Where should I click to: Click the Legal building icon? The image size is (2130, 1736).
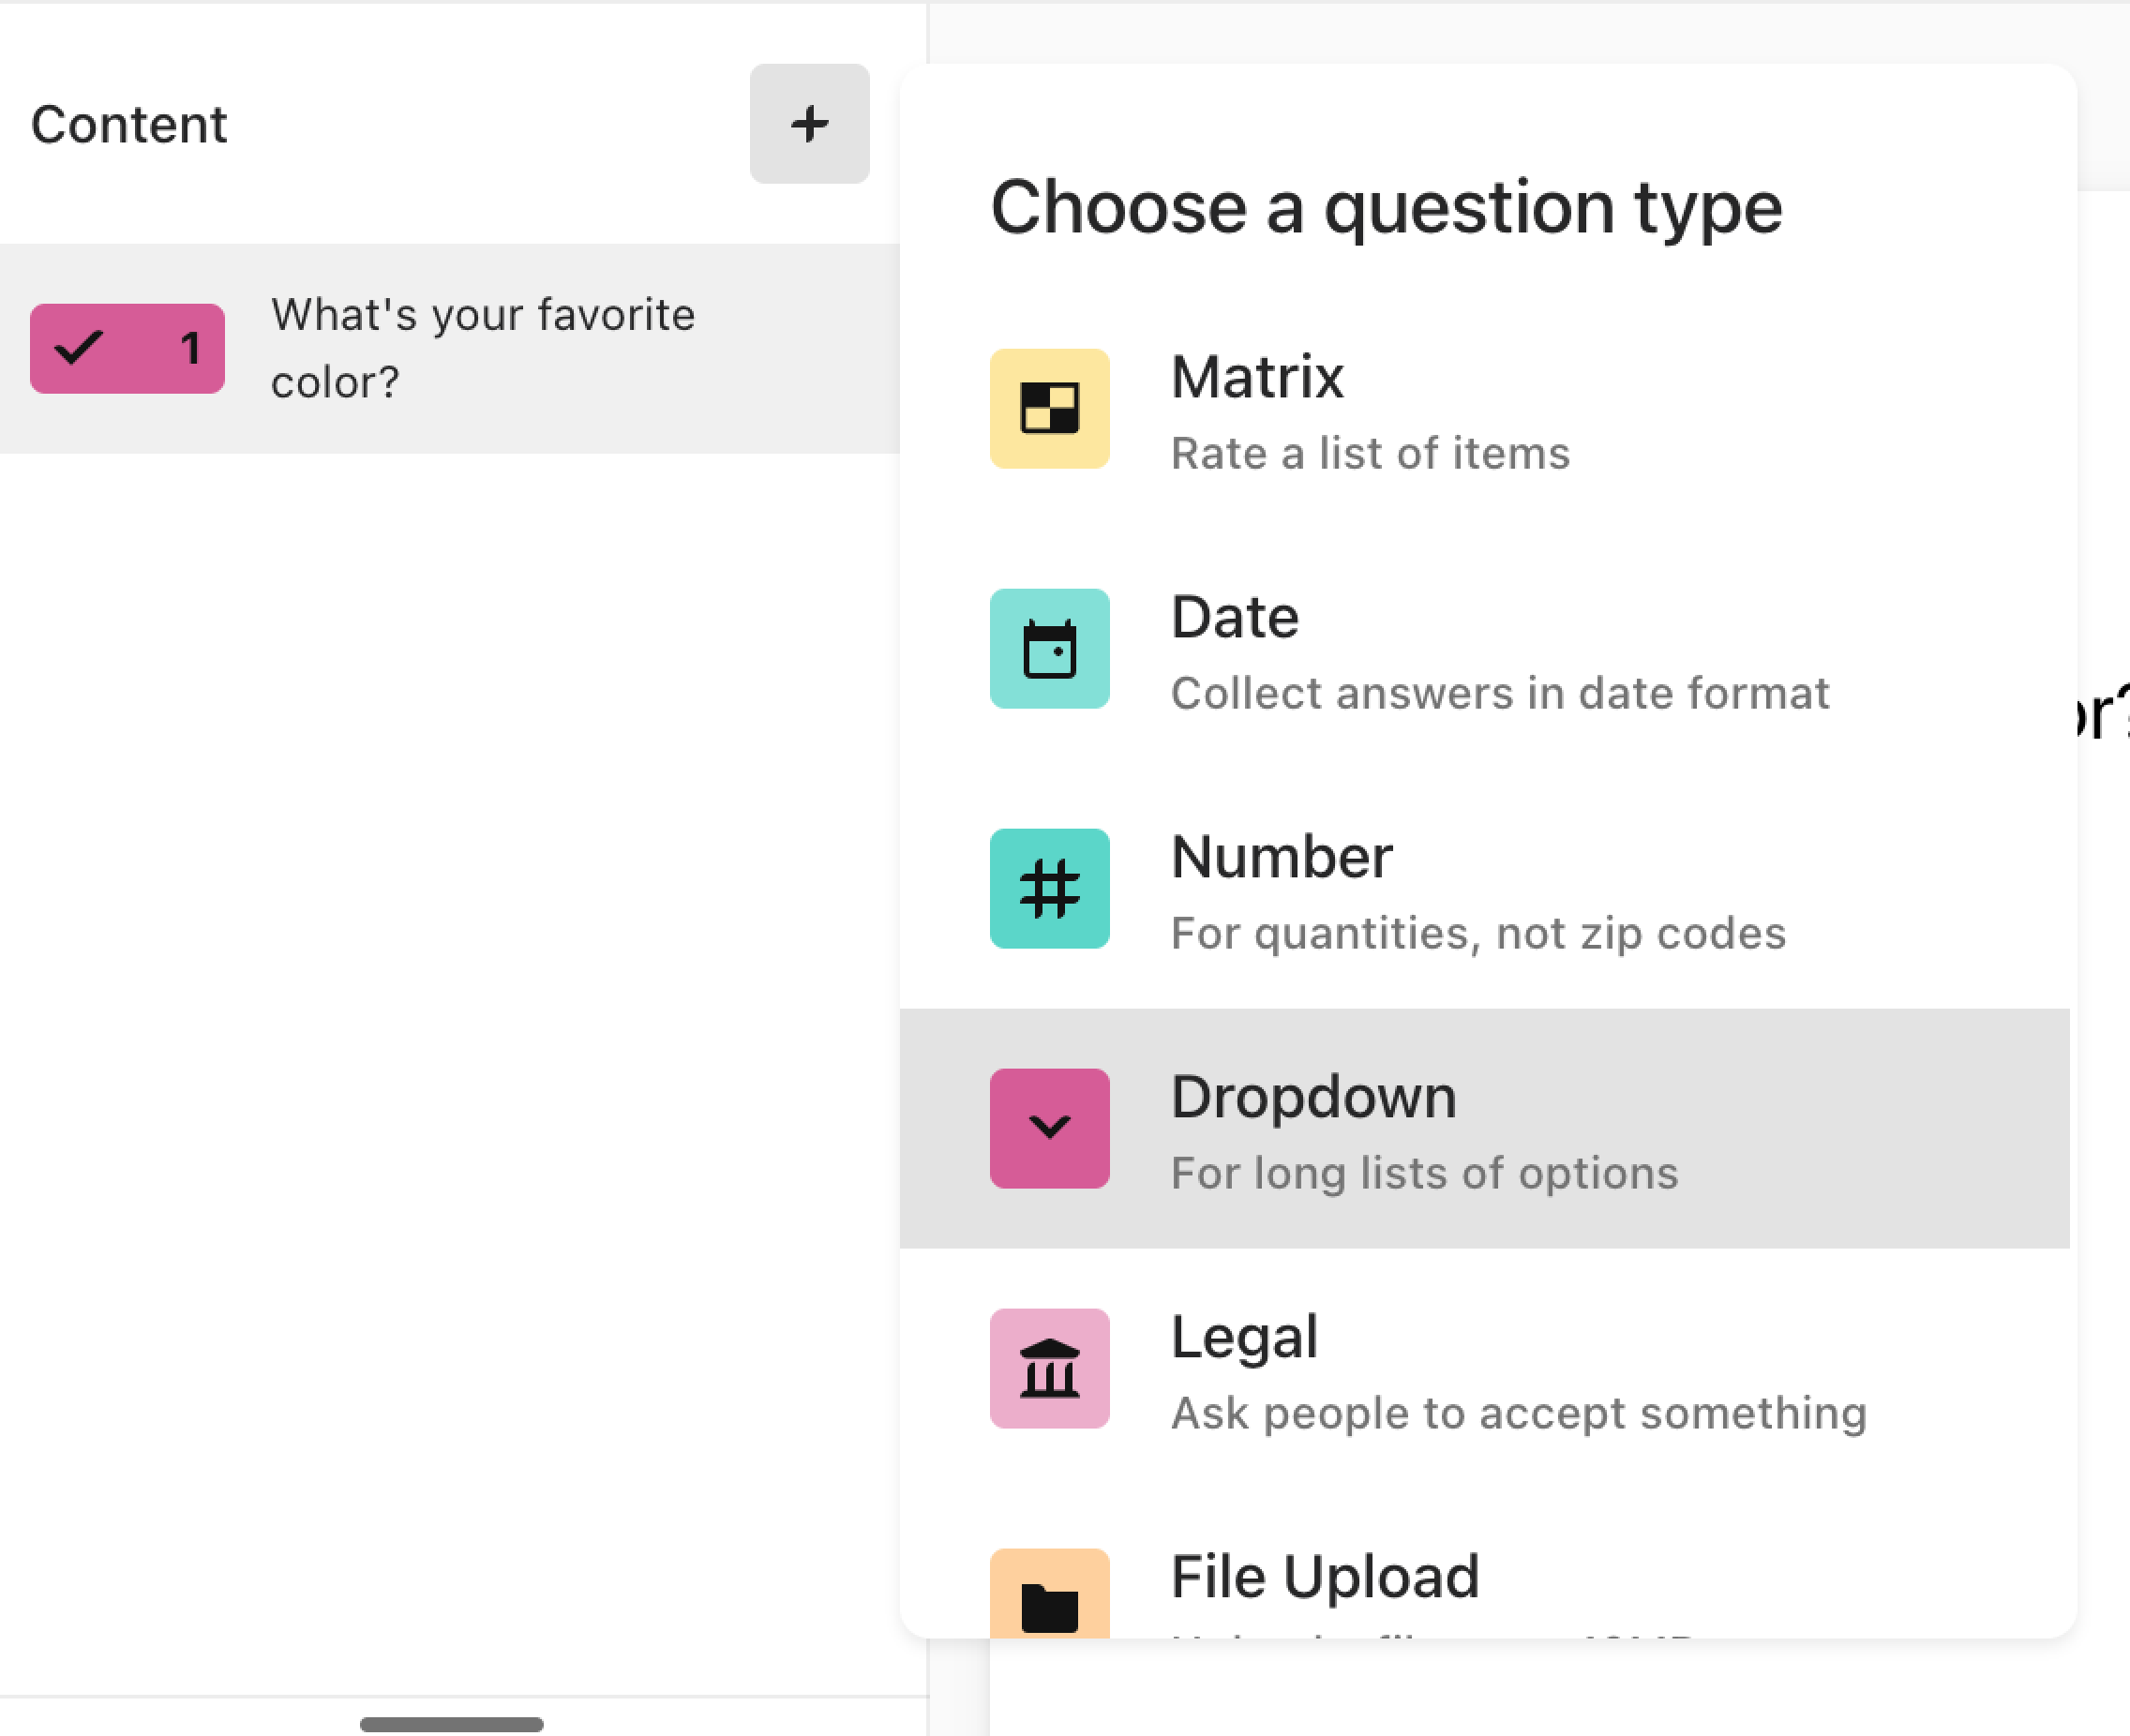[x=1049, y=1368]
